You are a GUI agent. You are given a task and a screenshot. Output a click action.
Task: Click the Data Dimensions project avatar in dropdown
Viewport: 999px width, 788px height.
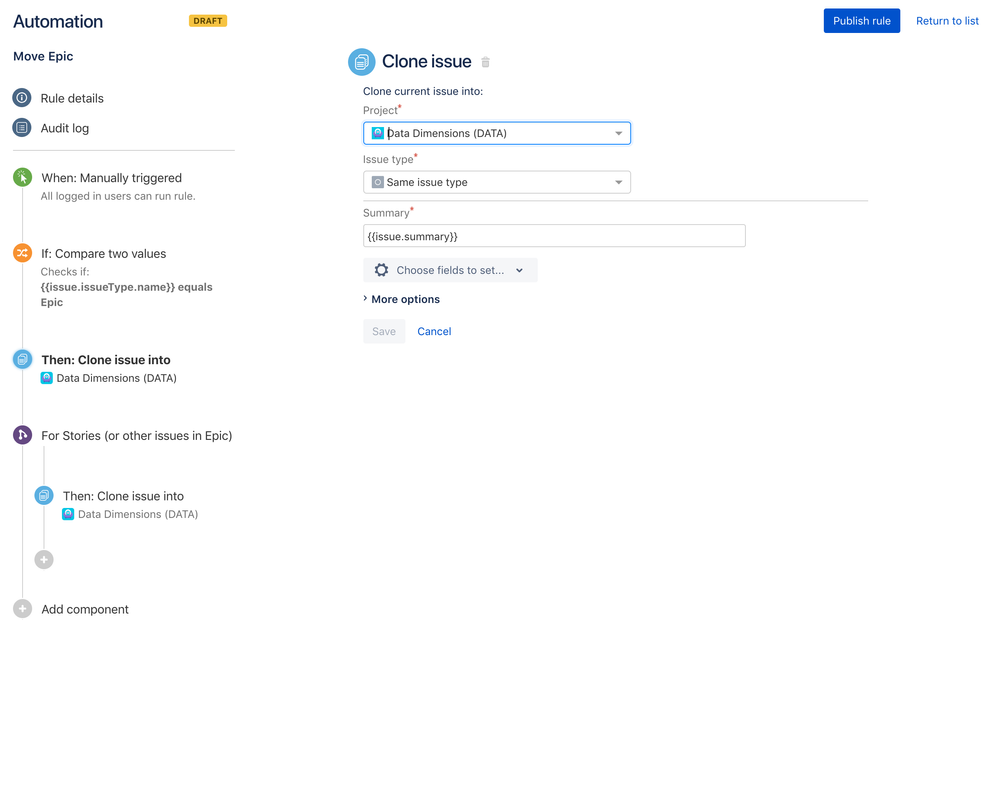tap(378, 133)
